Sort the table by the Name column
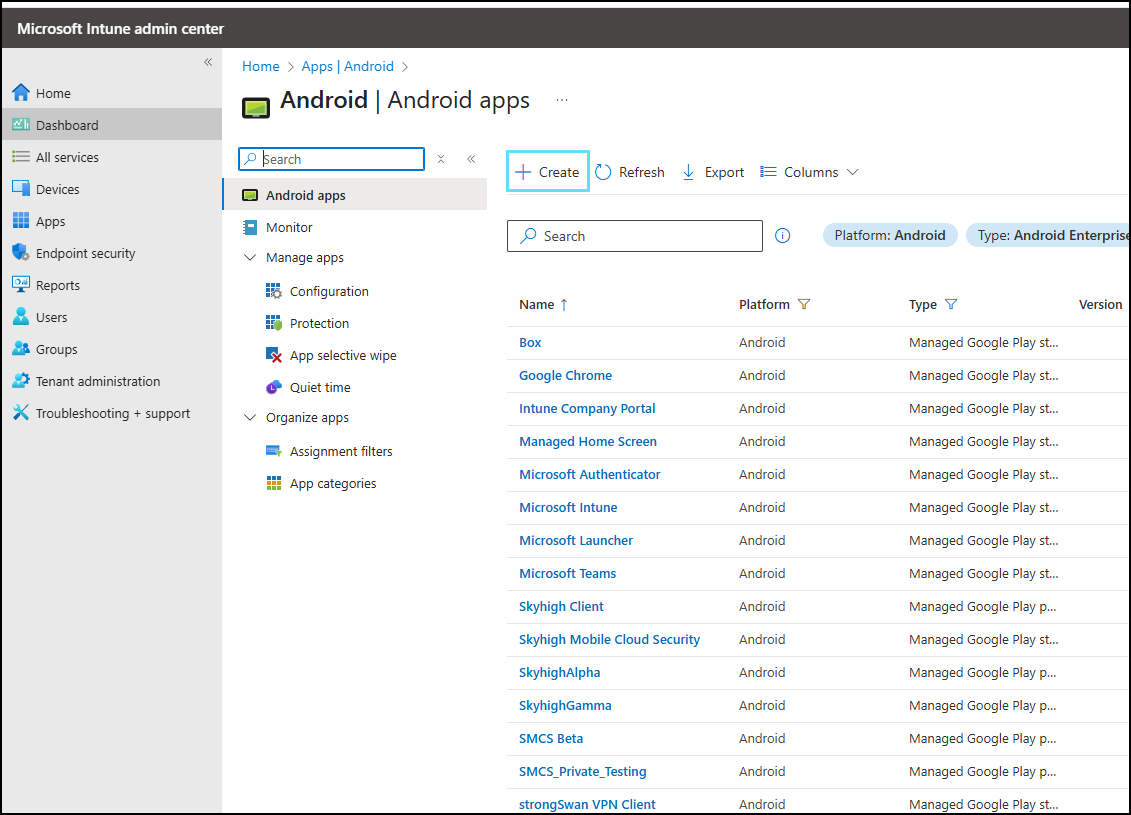Viewport: 1131px width, 815px height. 543,304
